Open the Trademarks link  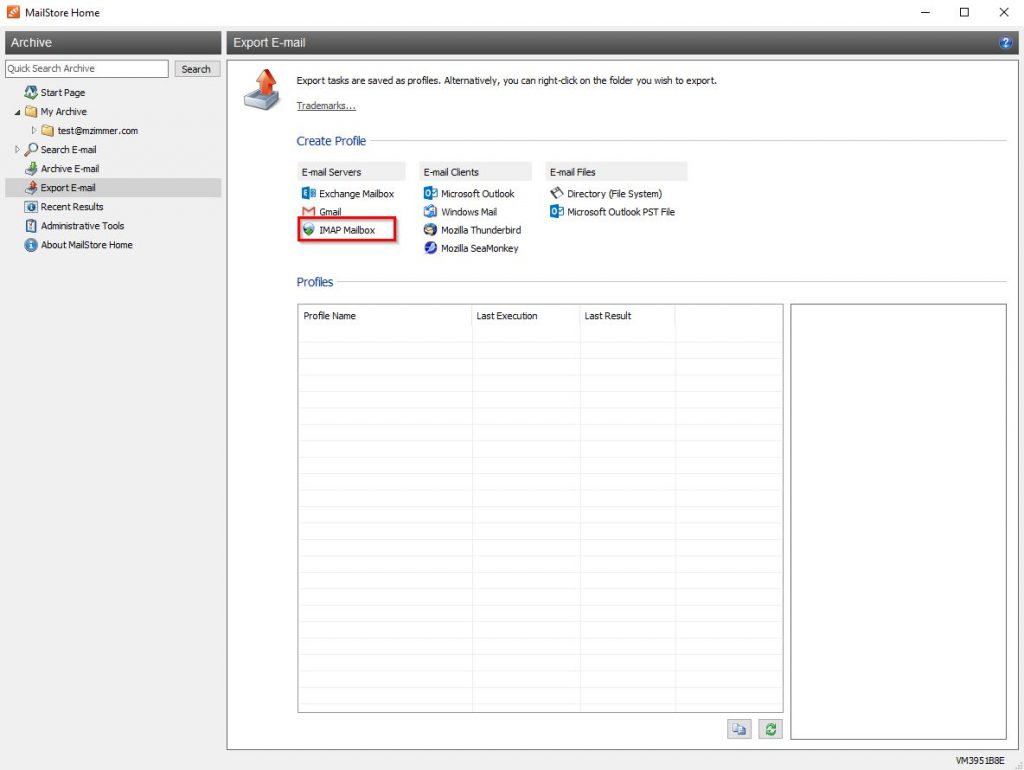coord(326,106)
